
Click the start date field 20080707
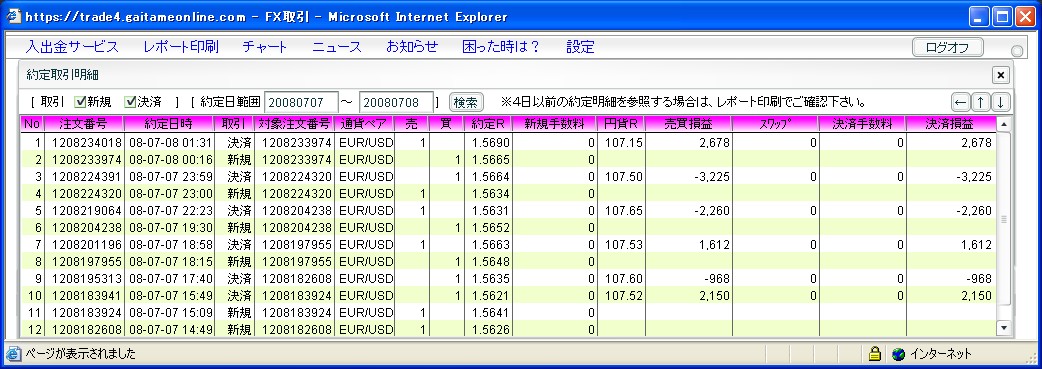point(302,103)
